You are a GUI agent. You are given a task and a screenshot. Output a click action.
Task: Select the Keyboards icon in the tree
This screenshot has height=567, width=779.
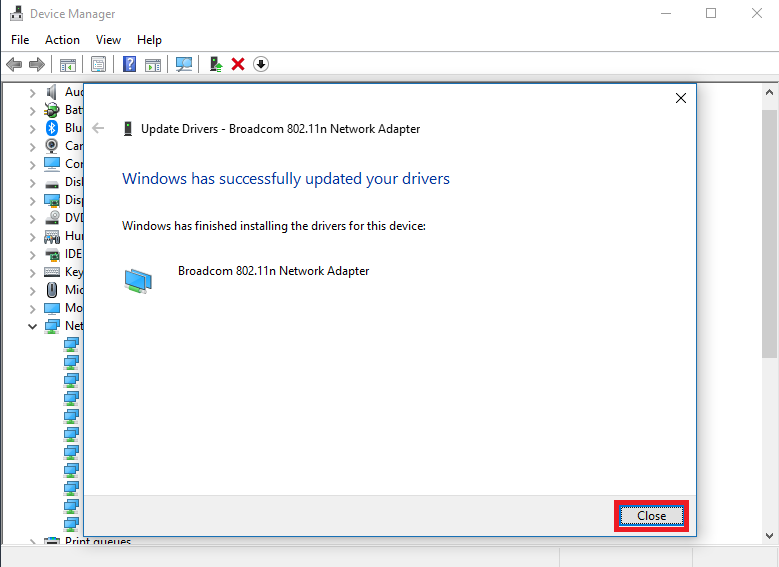pos(52,272)
